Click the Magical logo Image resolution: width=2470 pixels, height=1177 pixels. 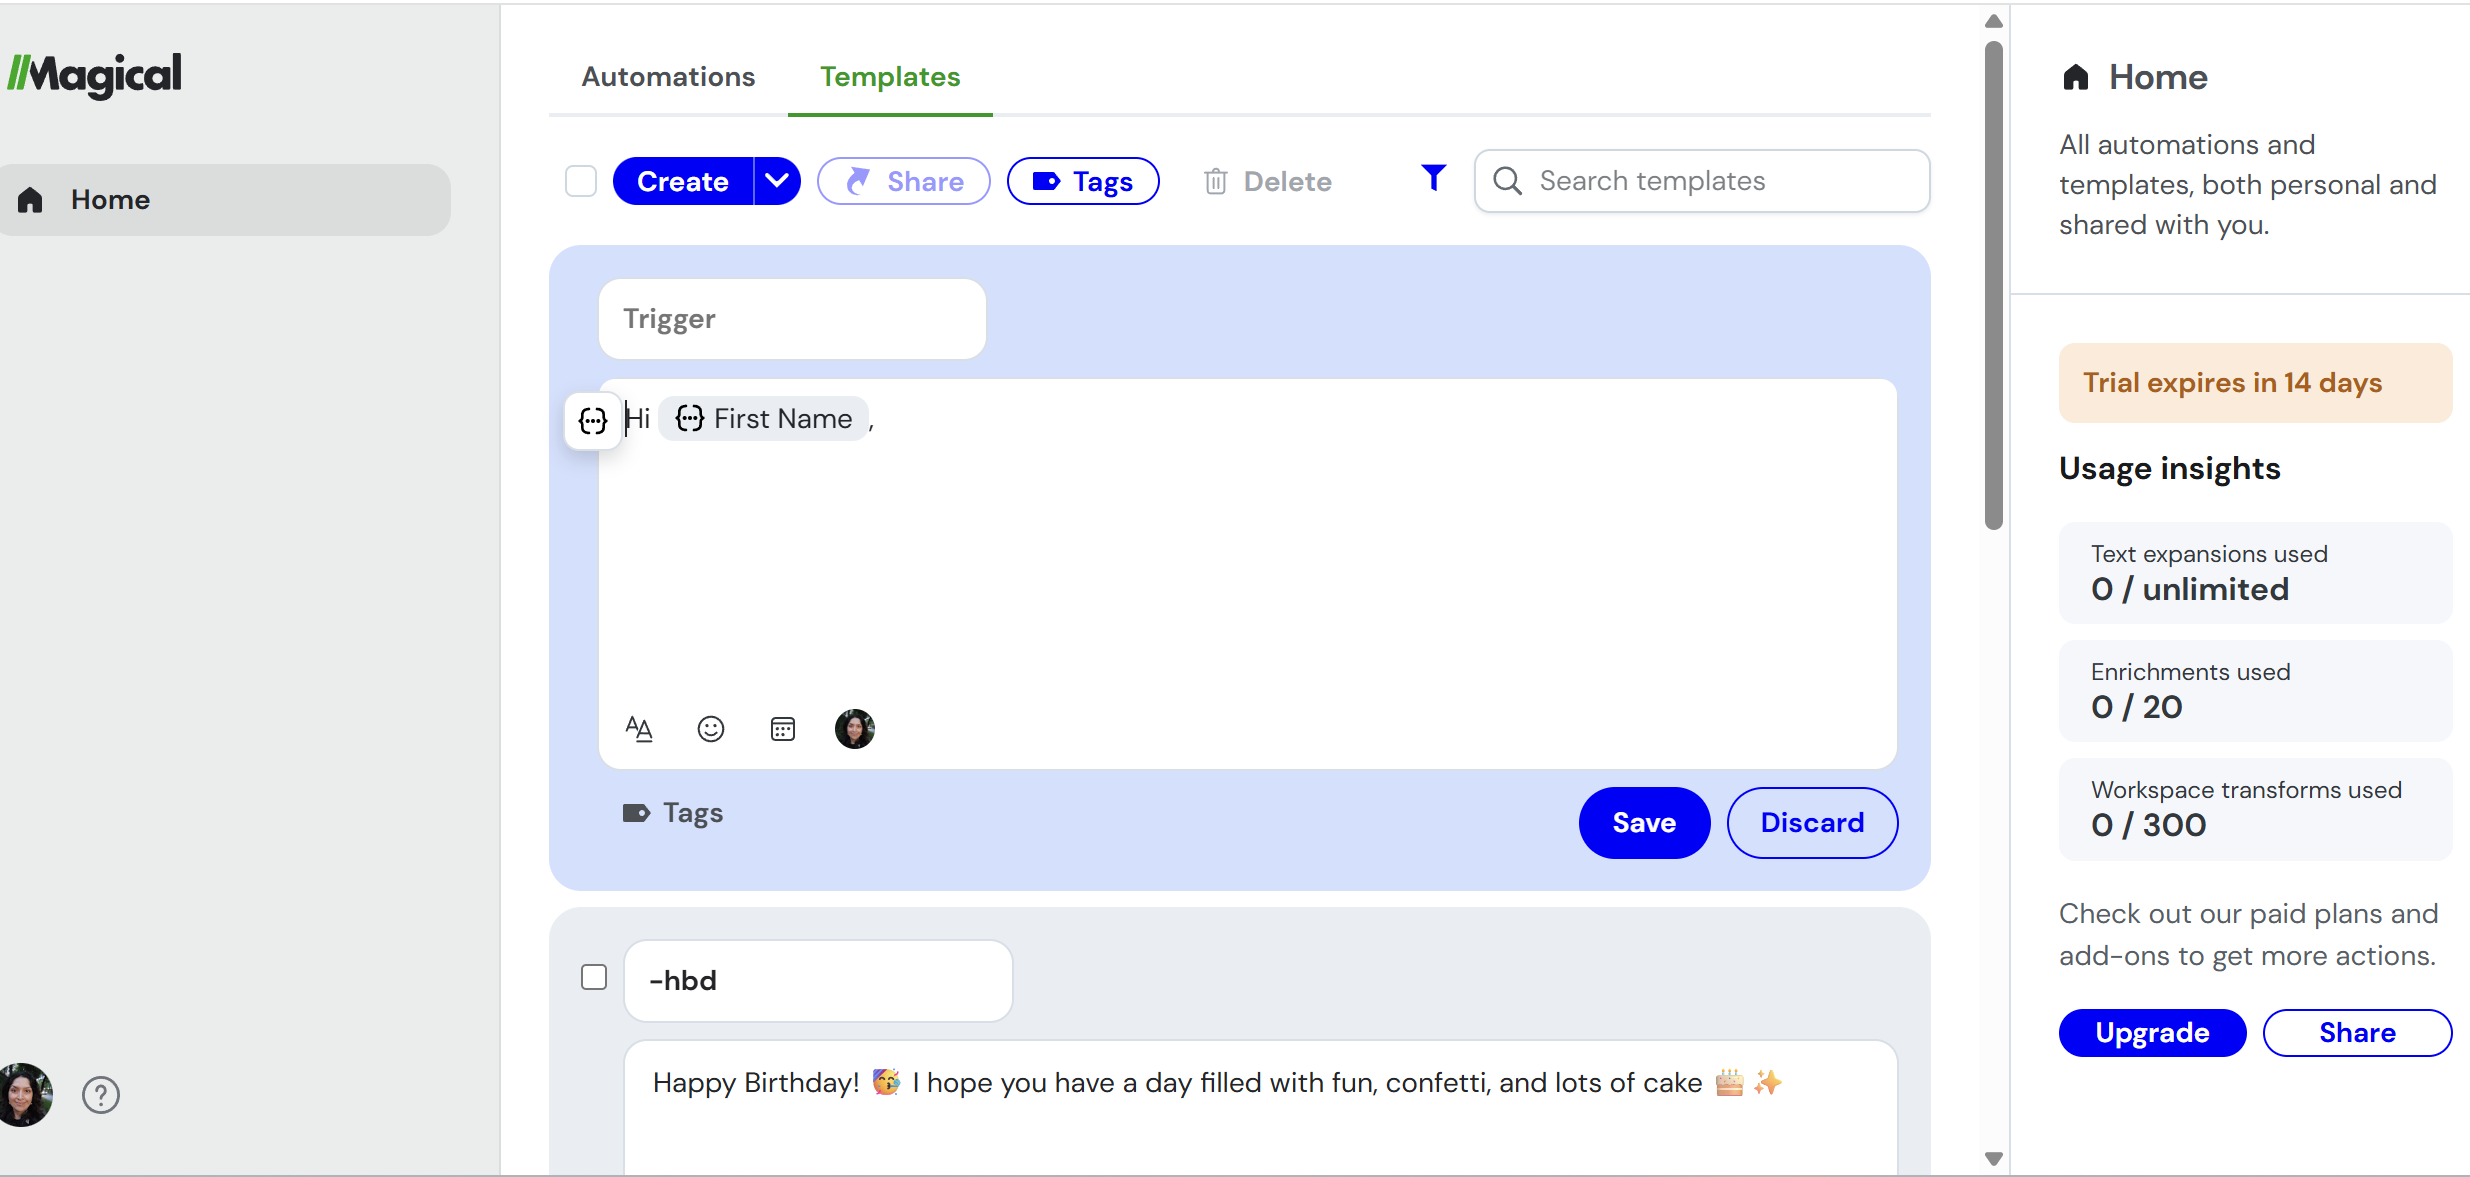click(95, 75)
